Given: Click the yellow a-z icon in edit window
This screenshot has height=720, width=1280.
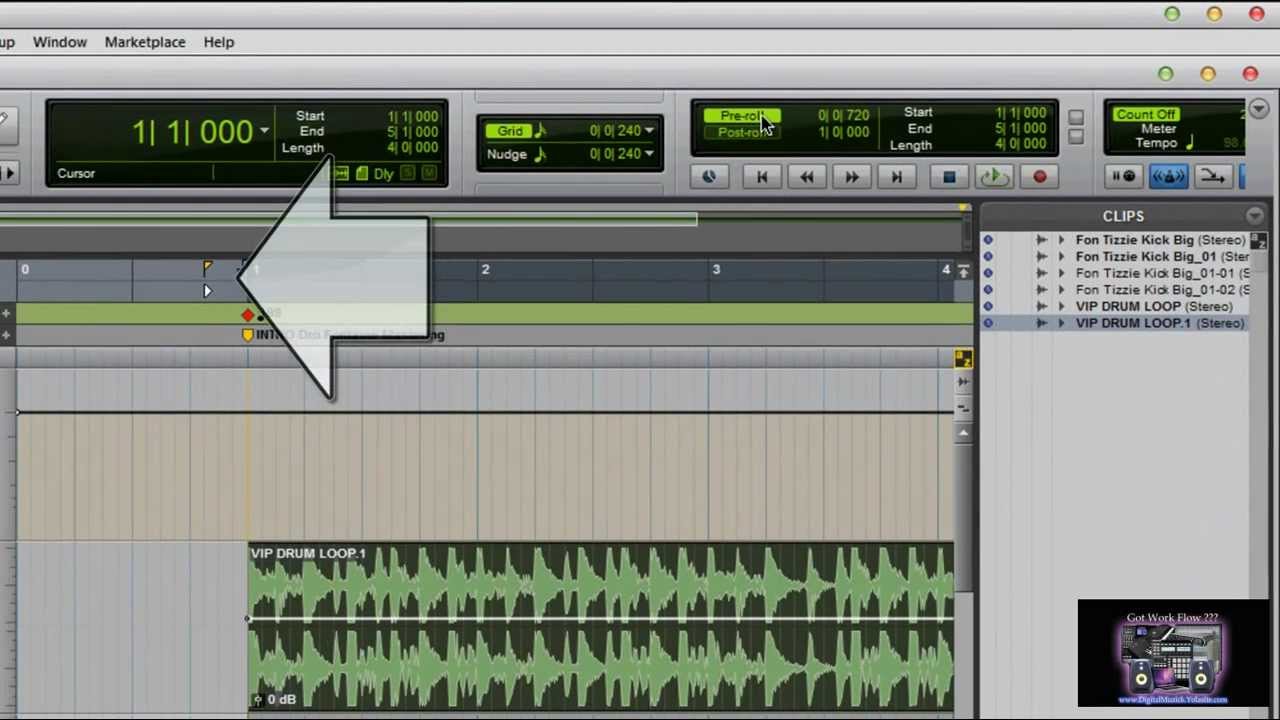Looking at the screenshot, I should (x=963, y=359).
